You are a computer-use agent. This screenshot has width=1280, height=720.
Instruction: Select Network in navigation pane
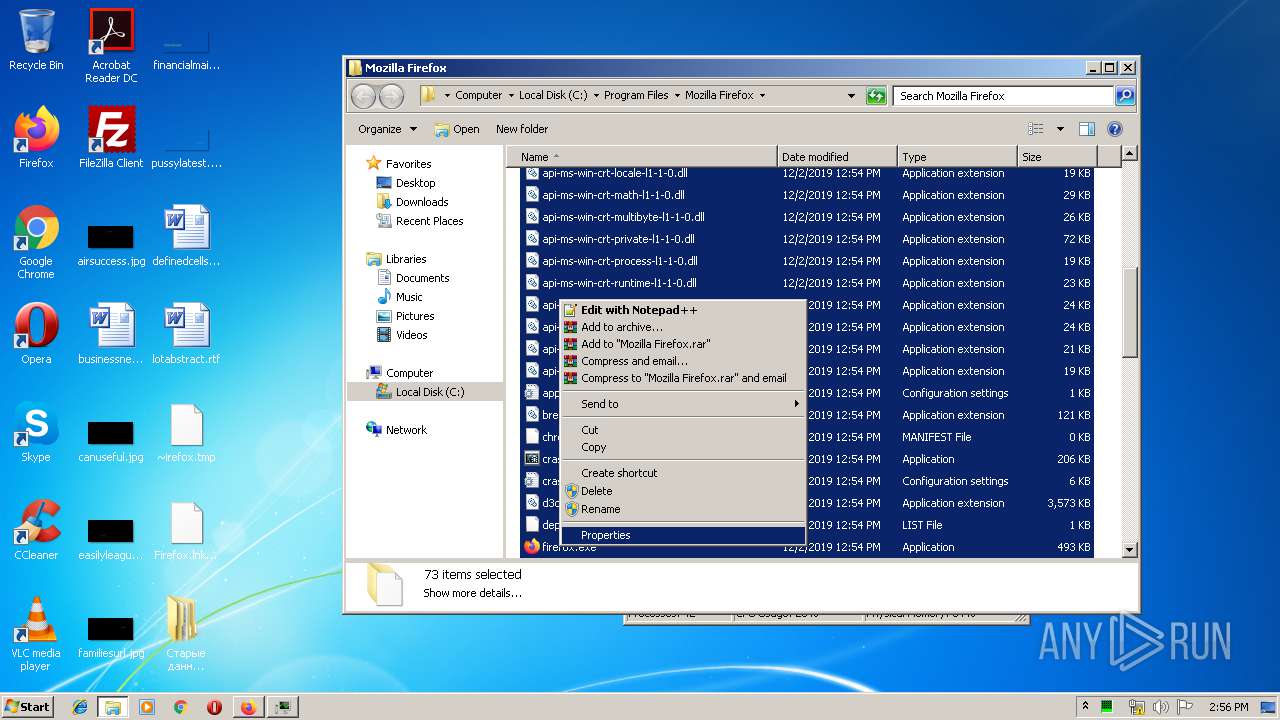405,430
